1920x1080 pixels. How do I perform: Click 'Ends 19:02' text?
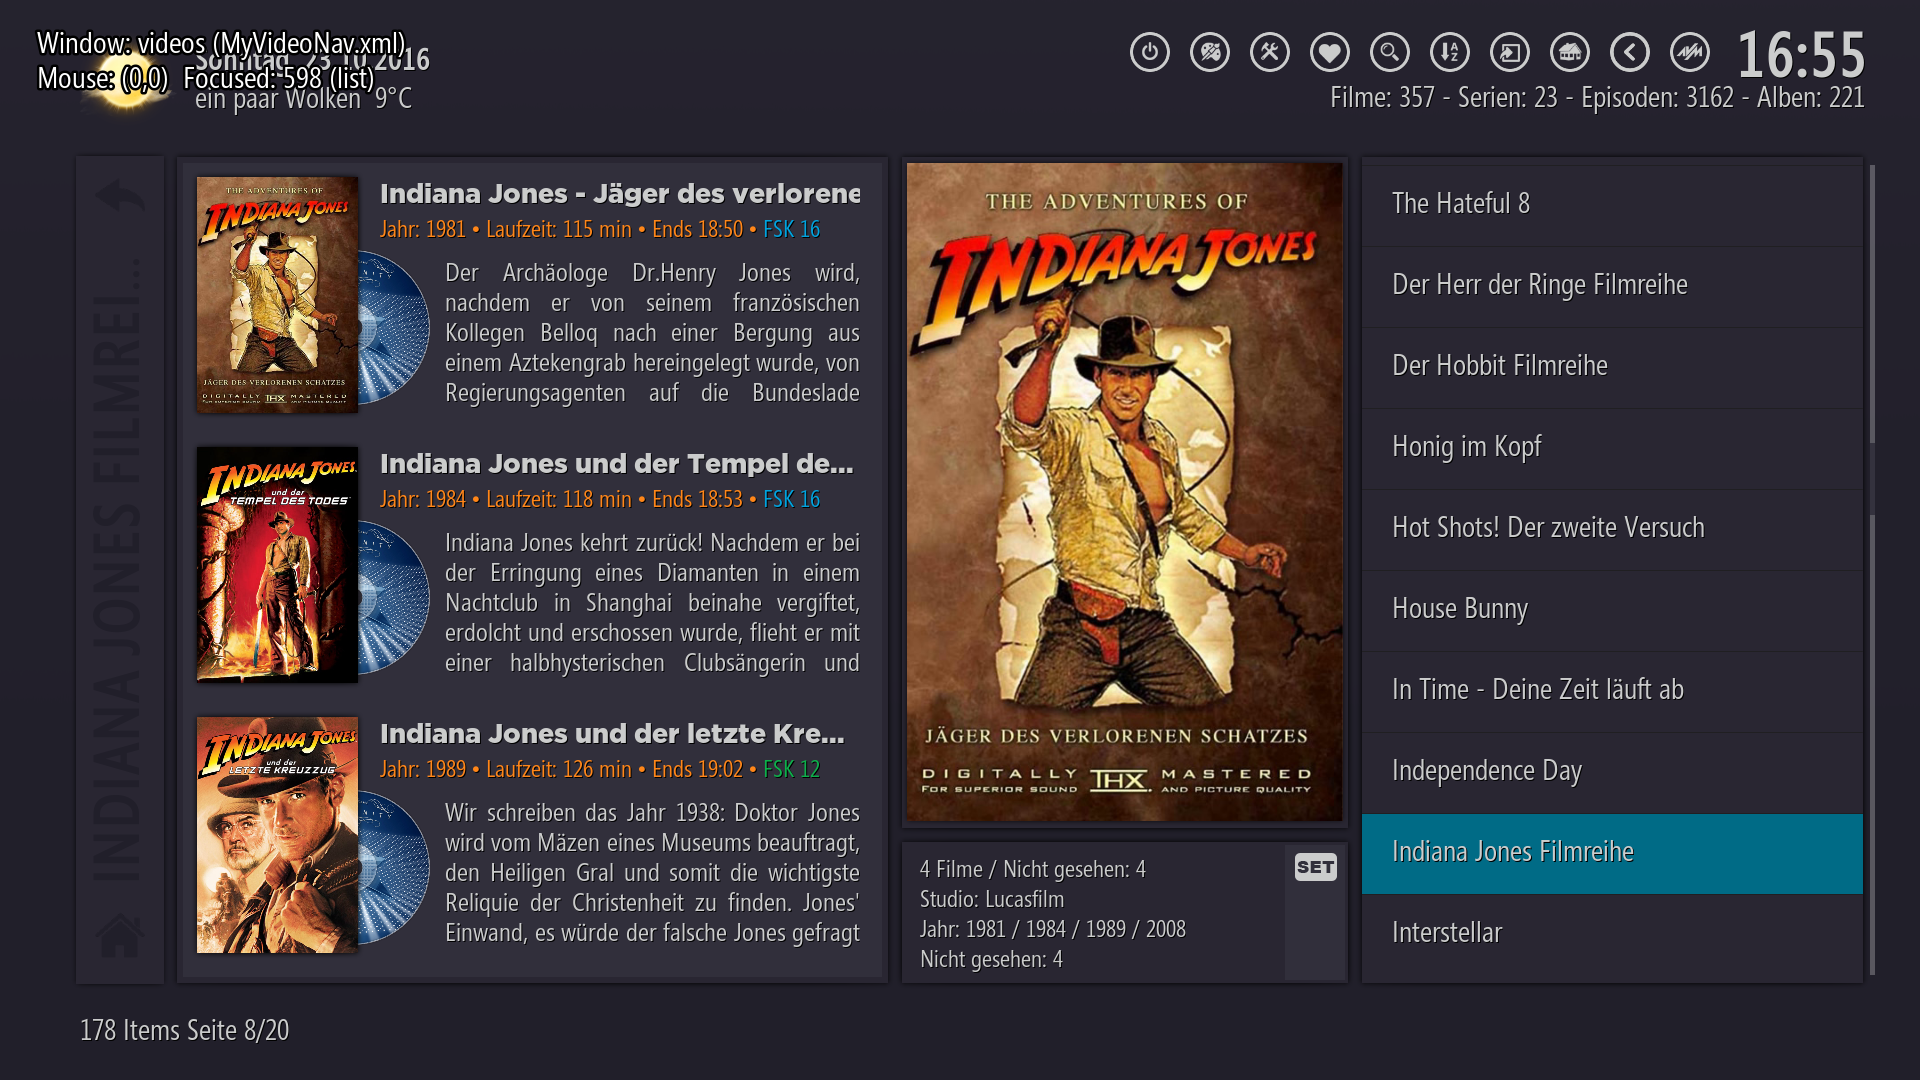(x=697, y=769)
